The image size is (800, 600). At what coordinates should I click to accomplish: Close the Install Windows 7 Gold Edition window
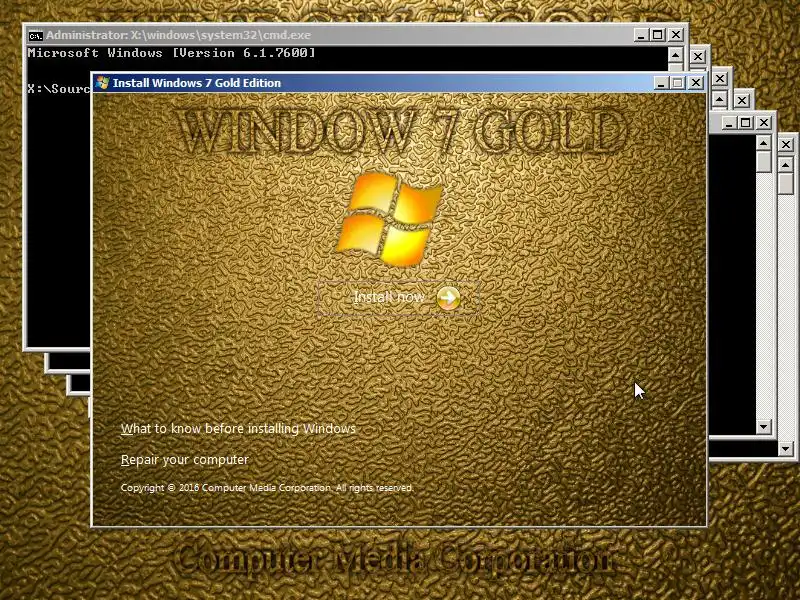(x=696, y=83)
